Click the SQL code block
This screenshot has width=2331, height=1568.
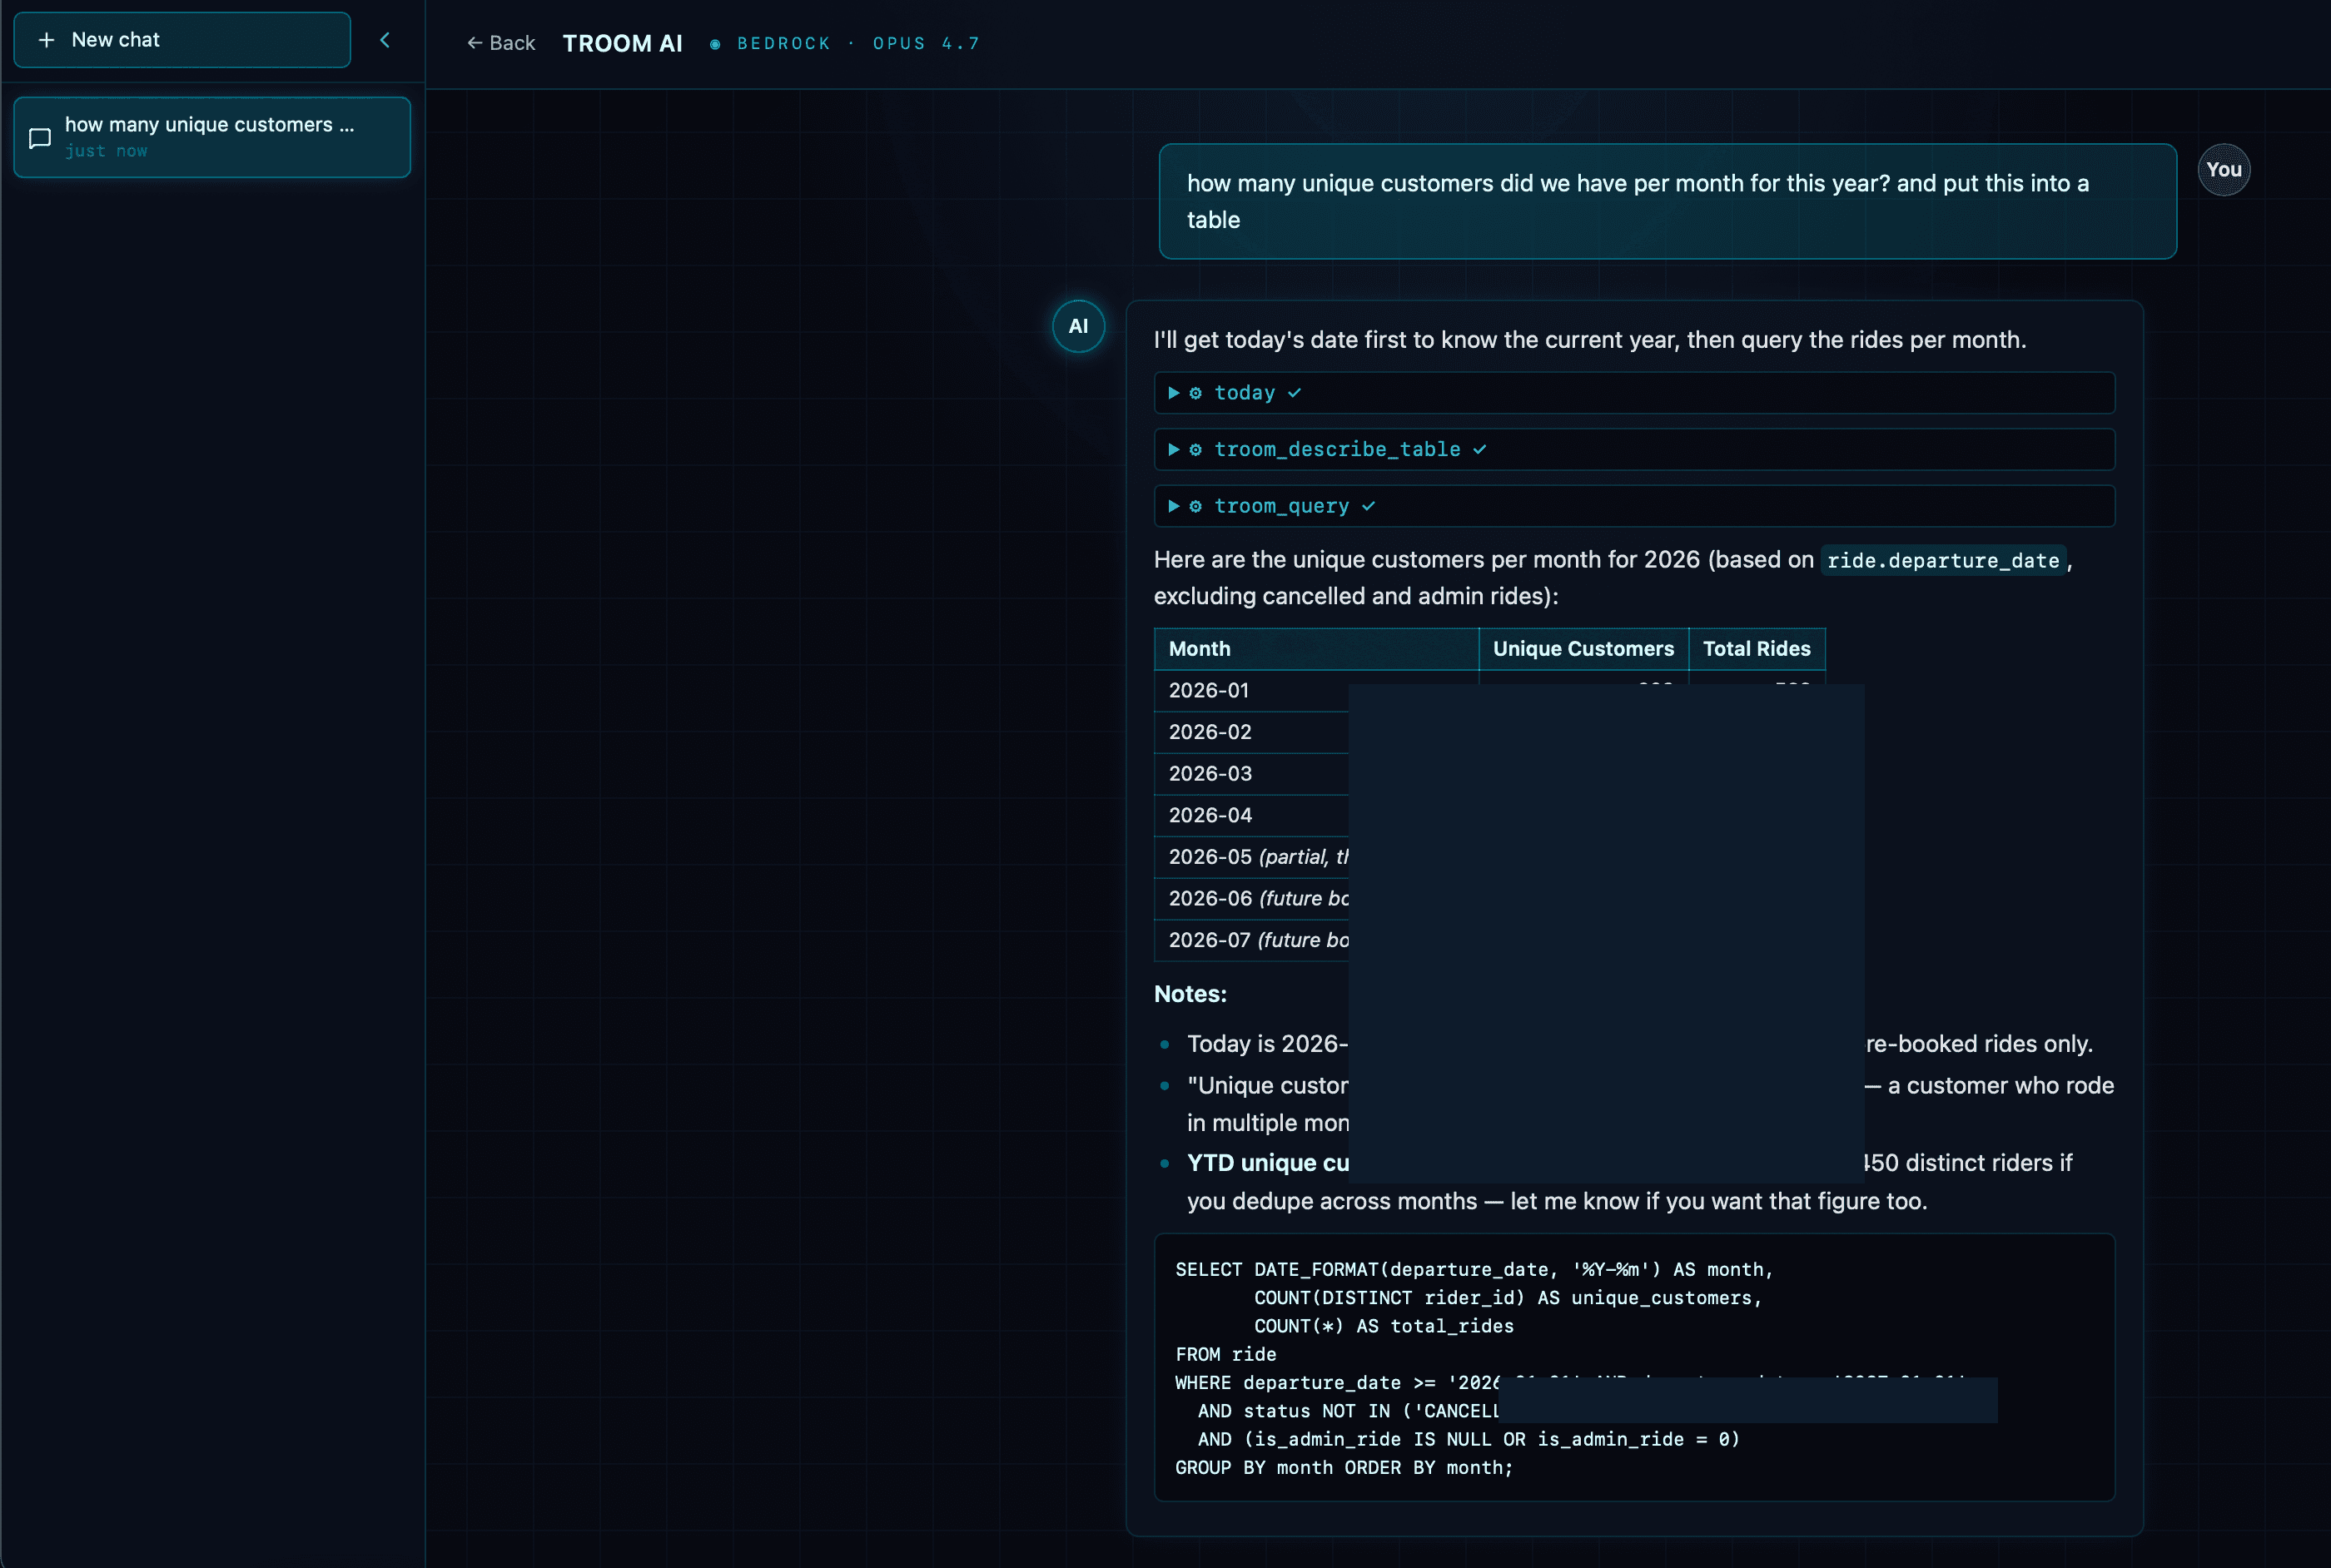(x=1634, y=1367)
